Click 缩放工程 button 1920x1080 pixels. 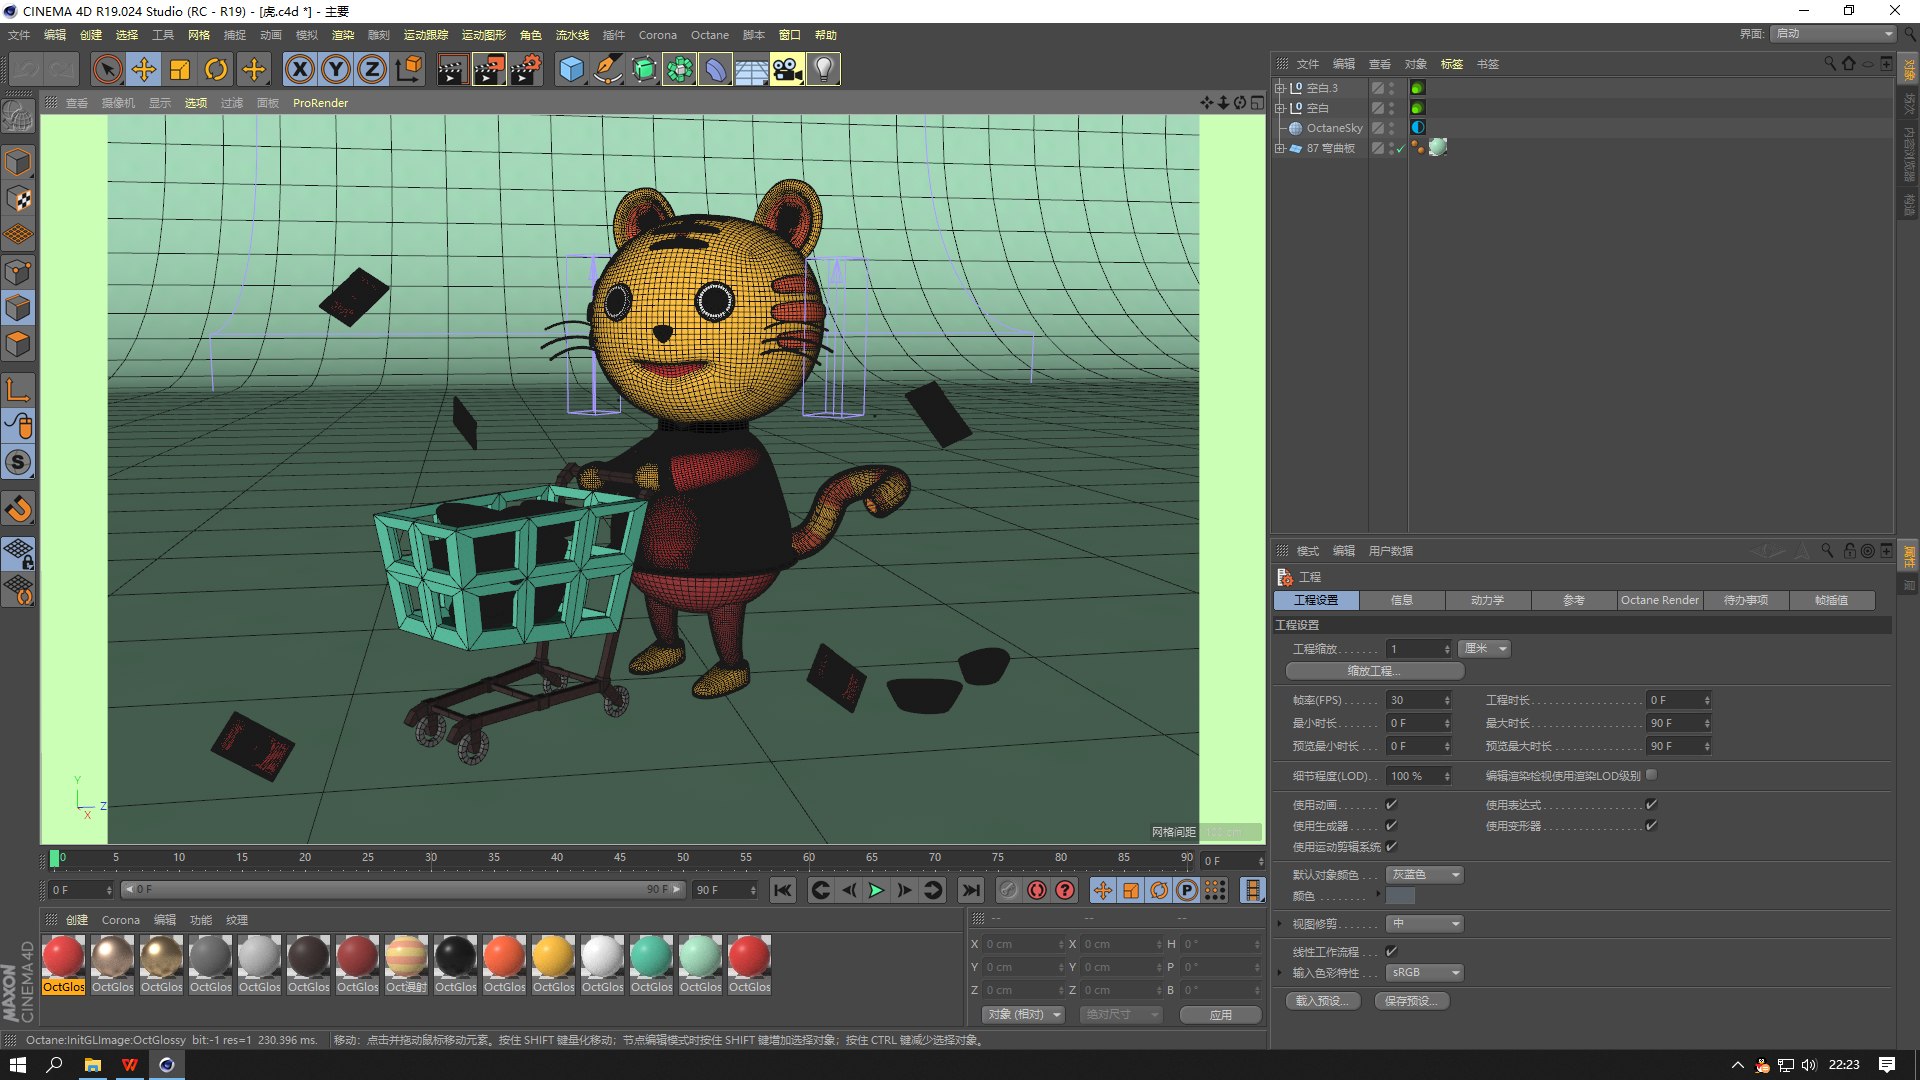pyautogui.click(x=1374, y=671)
